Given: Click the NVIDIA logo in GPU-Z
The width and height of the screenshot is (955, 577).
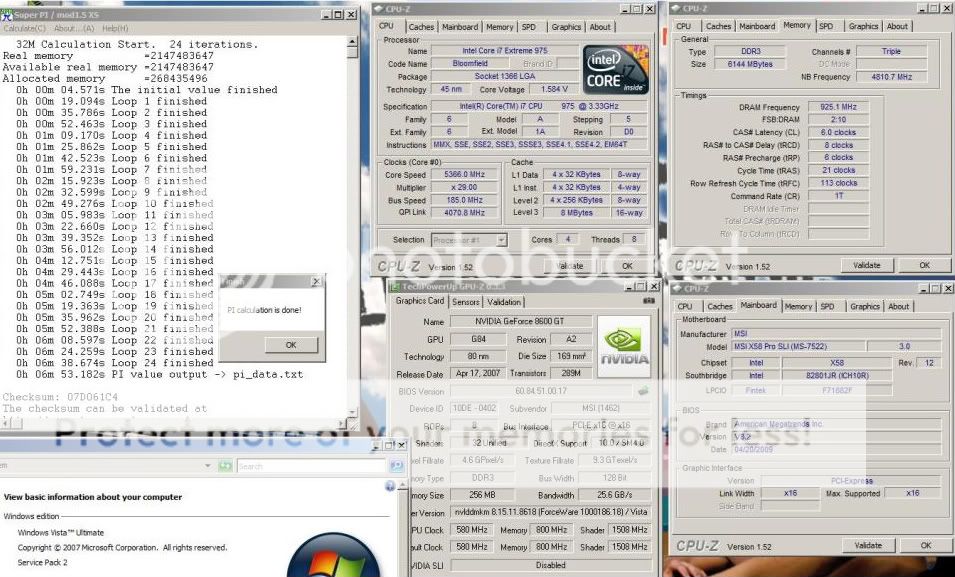Looking at the screenshot, I should coord(624,346).
